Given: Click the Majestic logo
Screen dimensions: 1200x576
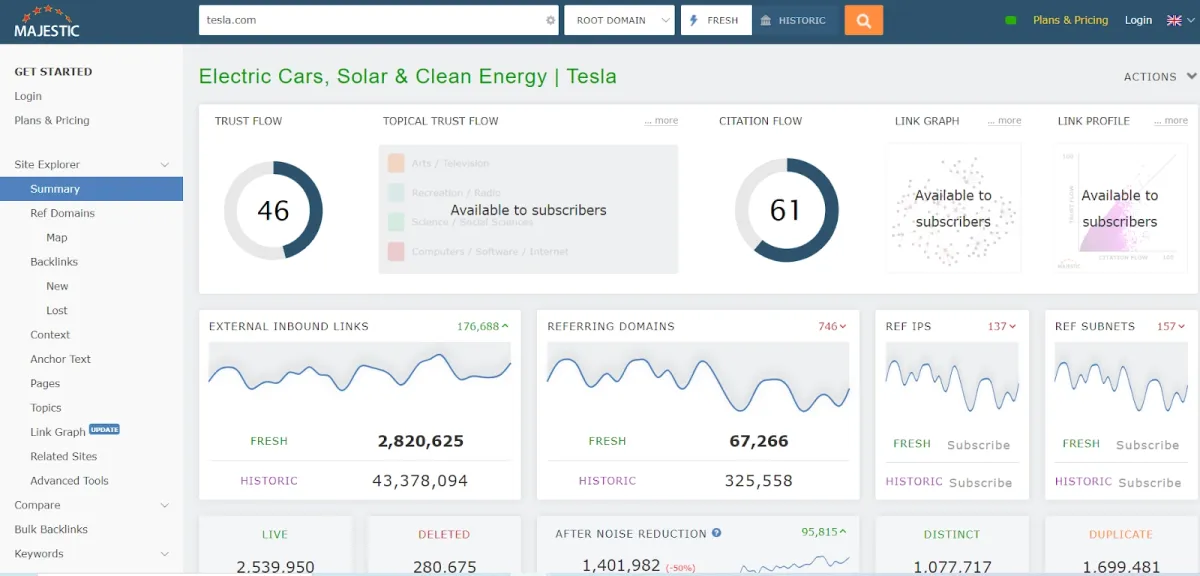Looking at the screenshot, I should 46,21.
